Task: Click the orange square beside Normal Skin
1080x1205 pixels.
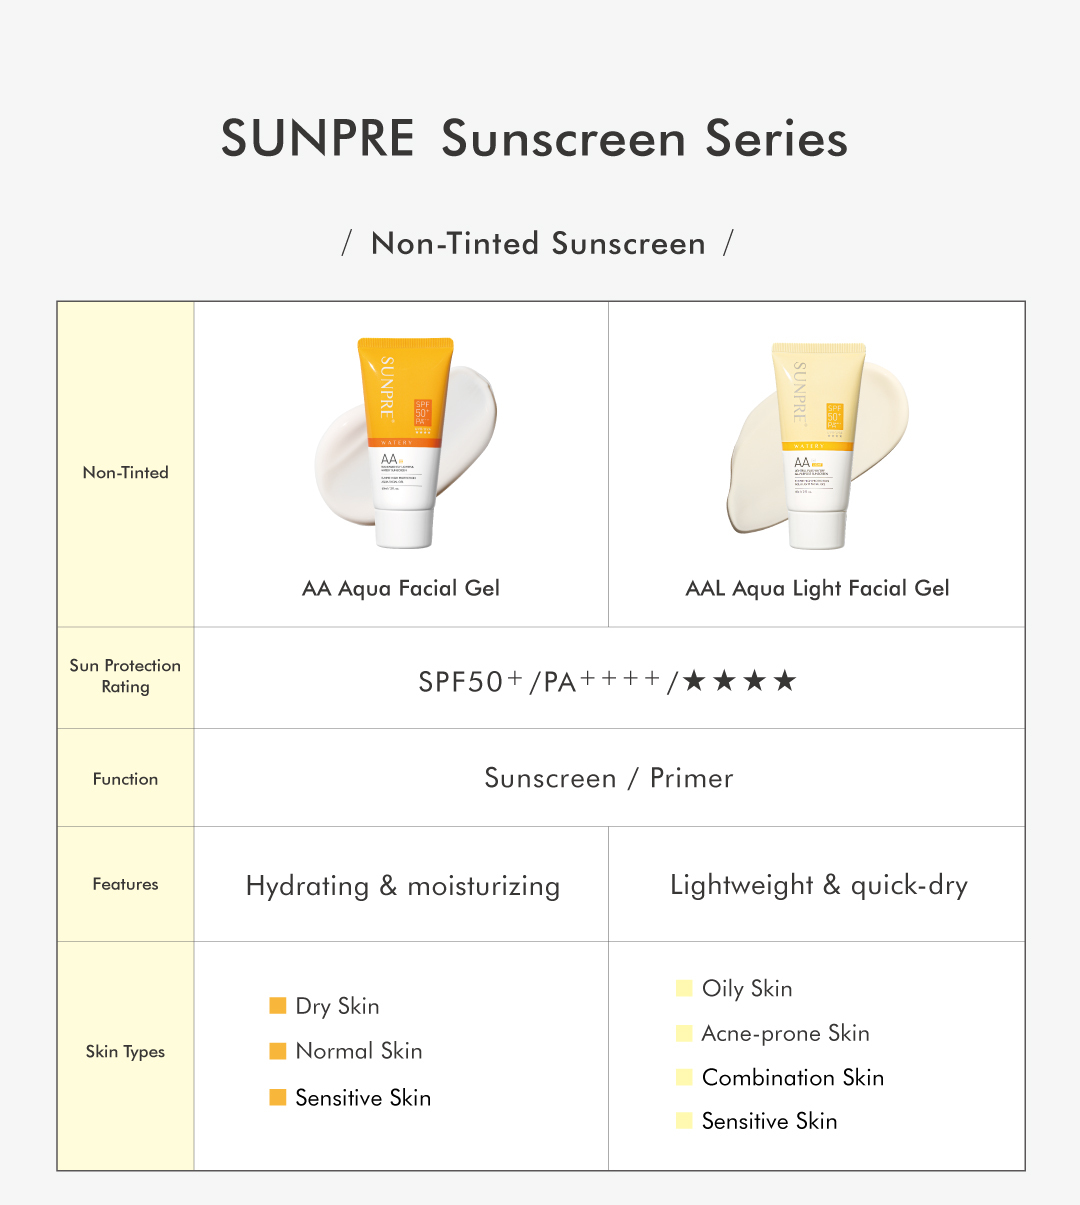Action: [278, 1050]
